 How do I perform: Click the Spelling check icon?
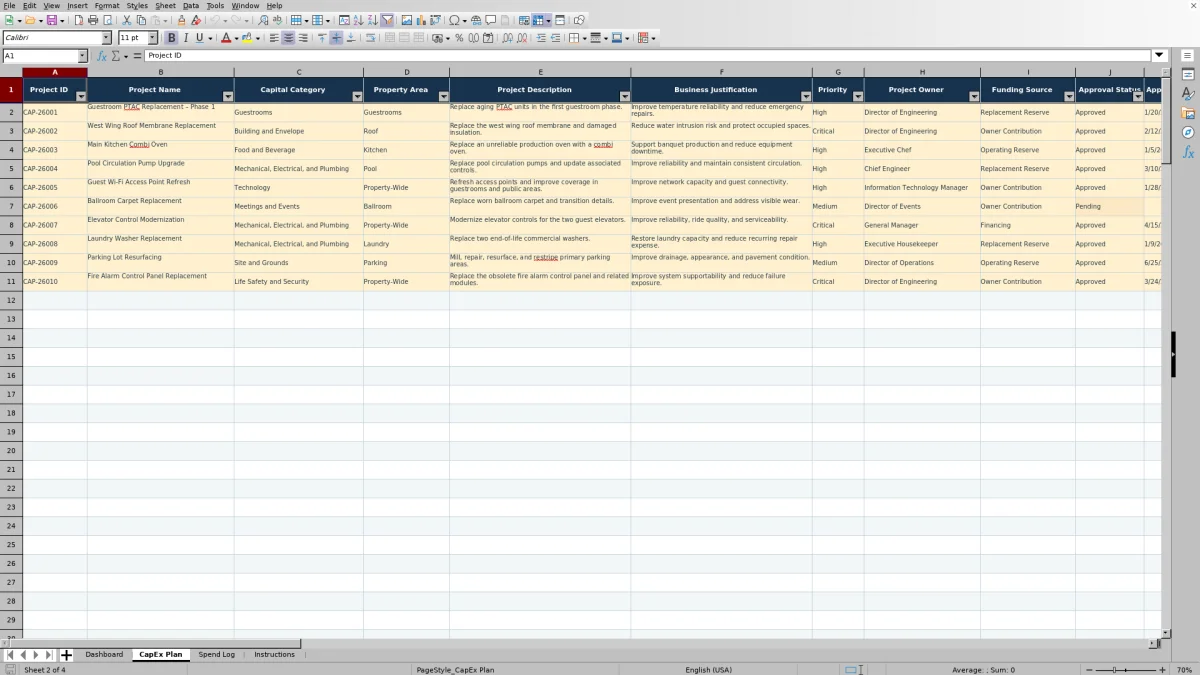click(x=277, y=20)
